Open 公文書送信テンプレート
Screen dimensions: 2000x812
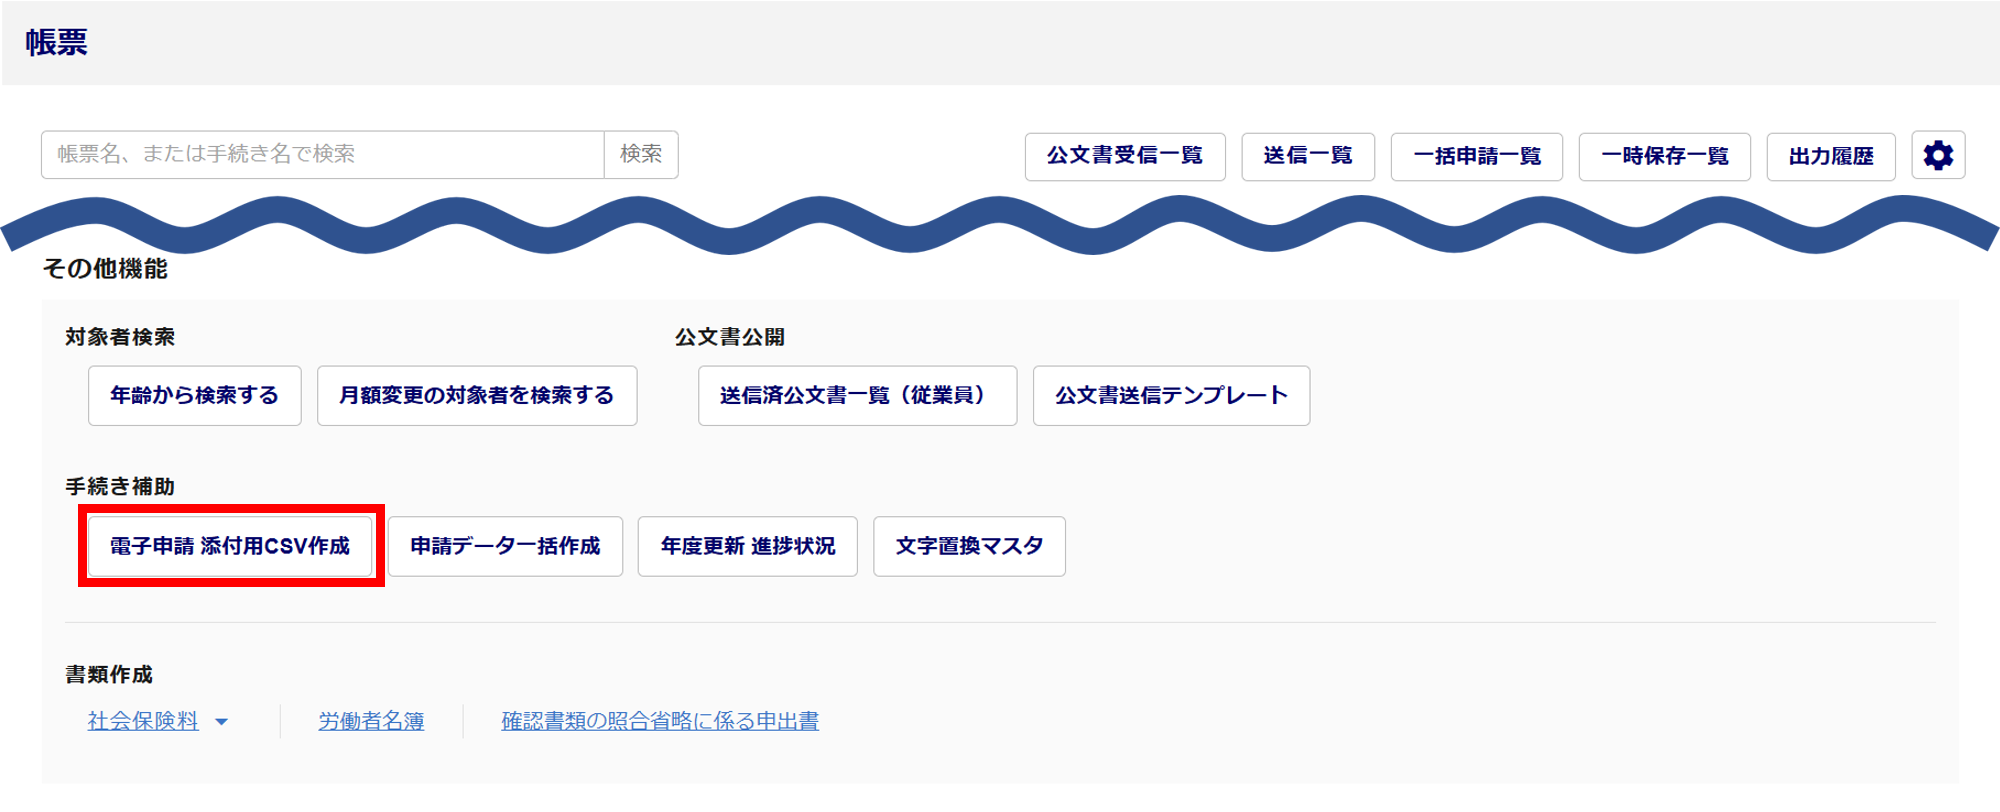click(x=1171, y=396)
